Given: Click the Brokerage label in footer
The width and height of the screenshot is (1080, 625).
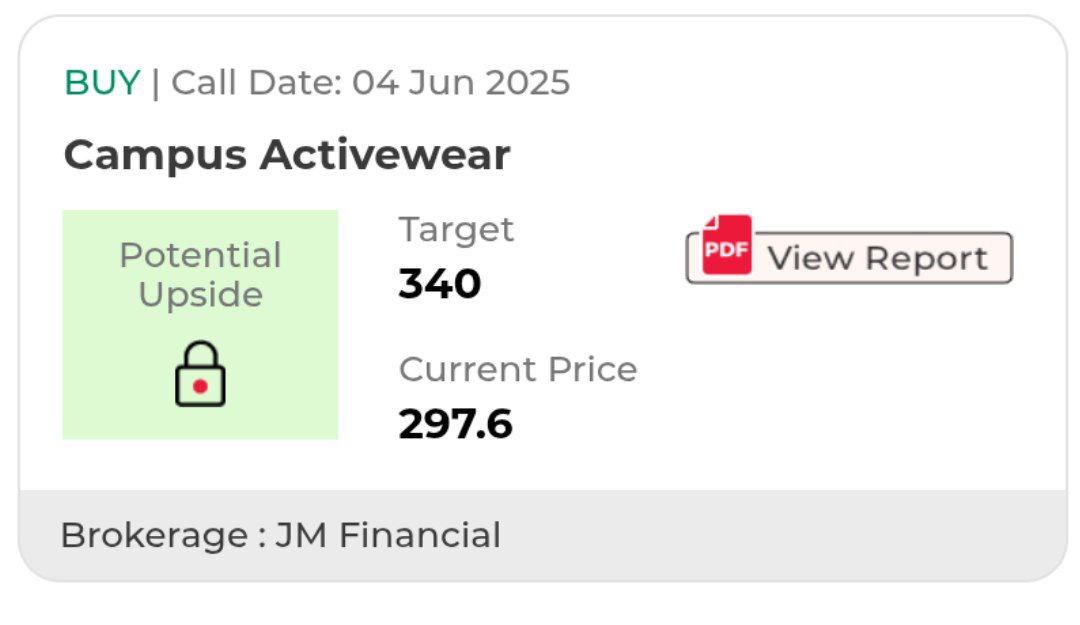Looking at the screenshot, I should coord(155,535).
